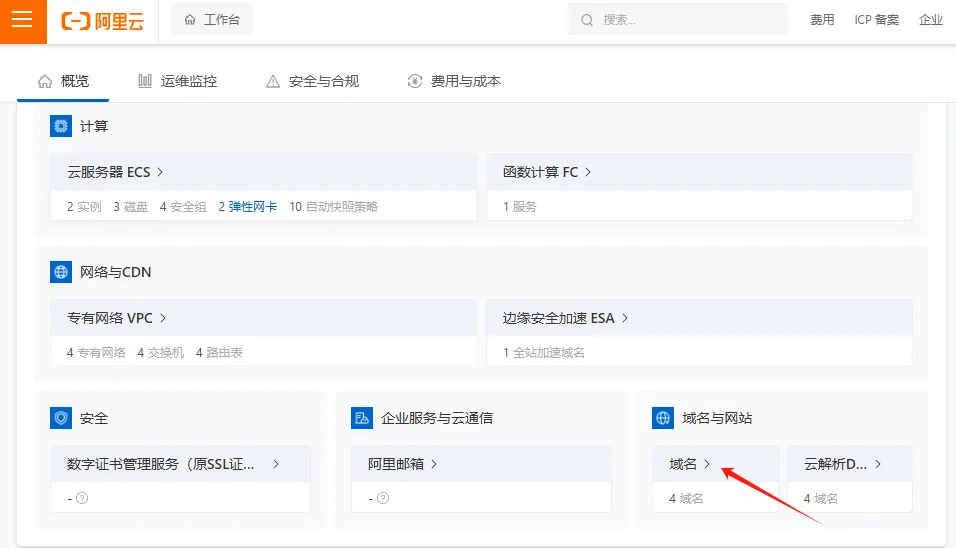
Task: Expand the 阿里邮箱 chevron
Action: 434,464
